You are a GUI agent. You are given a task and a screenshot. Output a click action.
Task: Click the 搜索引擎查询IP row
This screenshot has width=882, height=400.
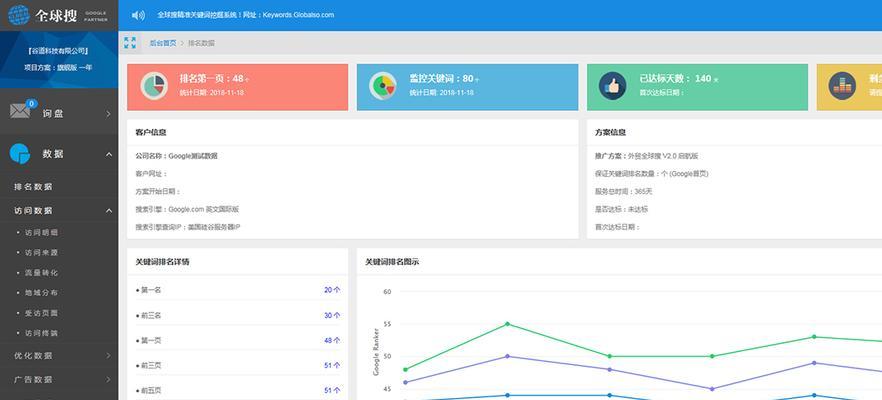coord(188,227)
